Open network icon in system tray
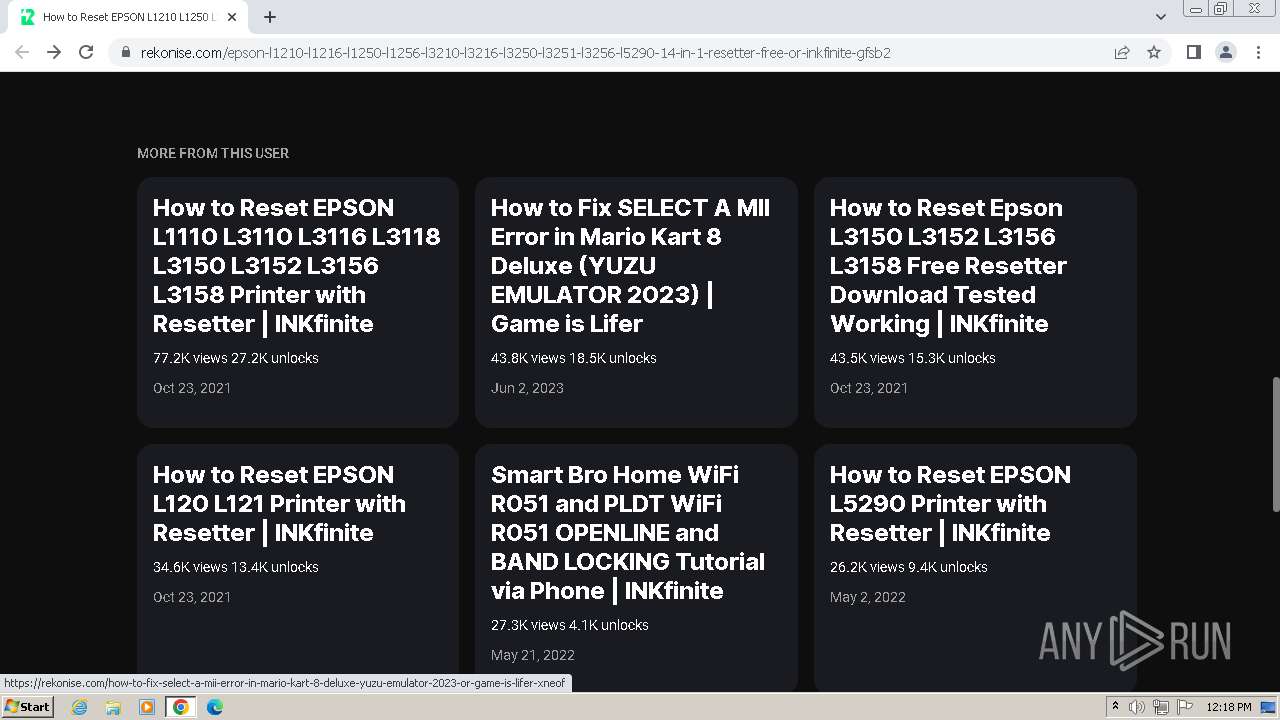This screenshot has height=720, width=1280. click(x=1161, y=707)
